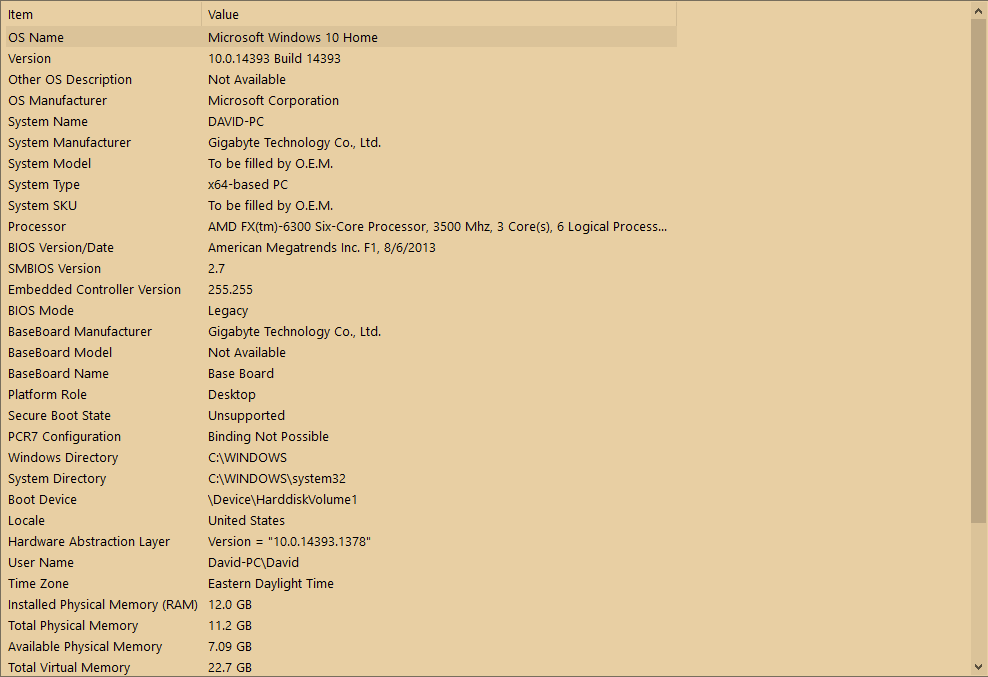Click the value Desktop
Image resolution: width=988 pixels, height=677 pixels.
pyautogui.click(x=232, y=395)
